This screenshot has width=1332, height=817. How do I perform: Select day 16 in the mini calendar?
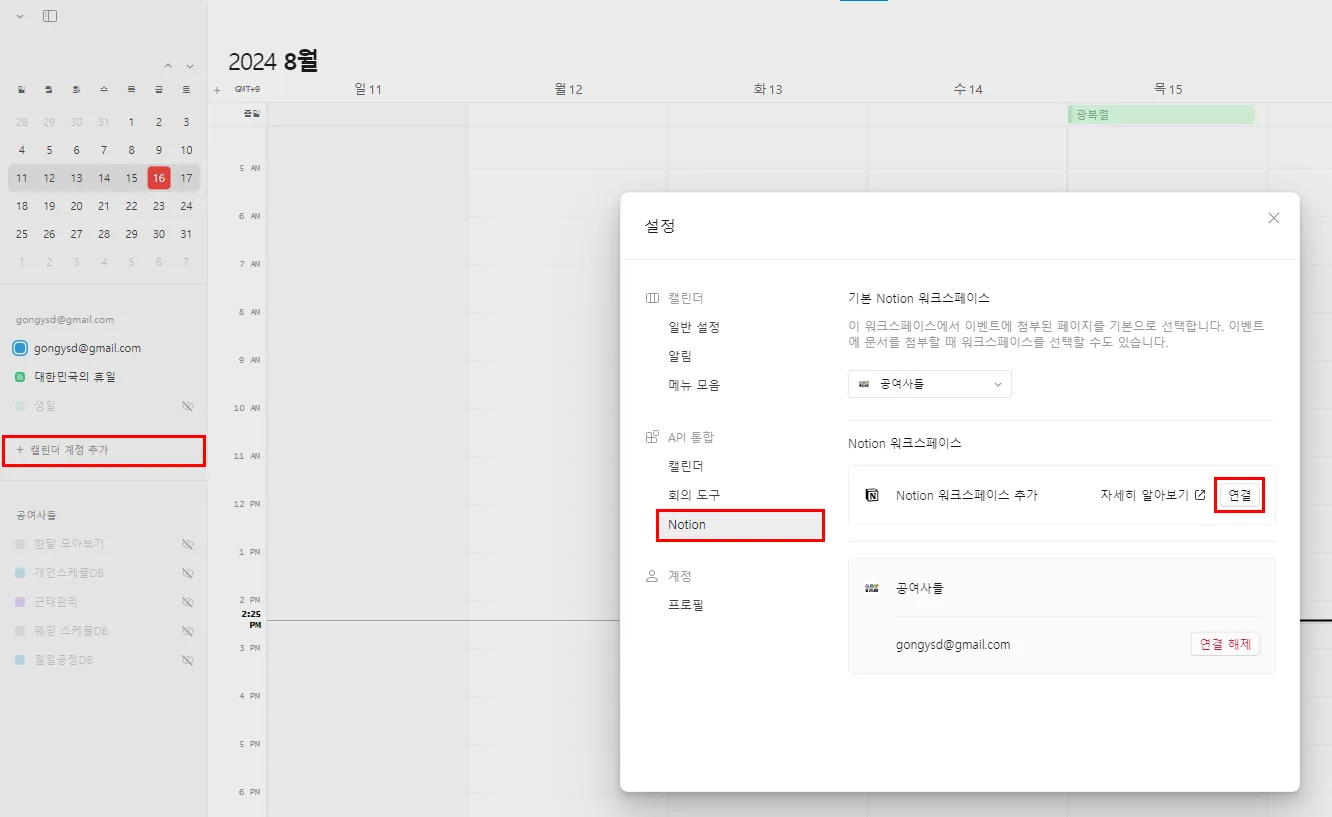[158, 177]
